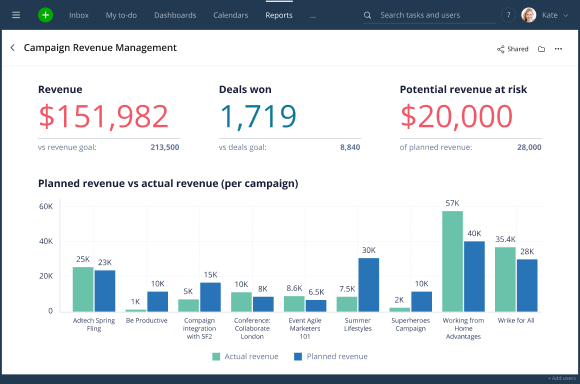This screenshot has width=580, height=384.
Task: Click the Superheroes Campaign axis label
Action: click(x=411, y=324)
